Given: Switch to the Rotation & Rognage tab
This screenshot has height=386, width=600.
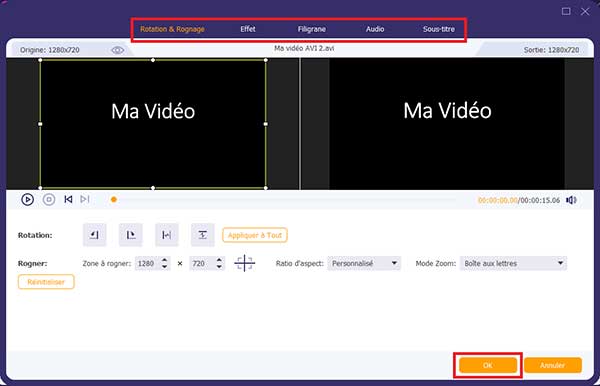Looking at the screenshot, I should [172, 29].
